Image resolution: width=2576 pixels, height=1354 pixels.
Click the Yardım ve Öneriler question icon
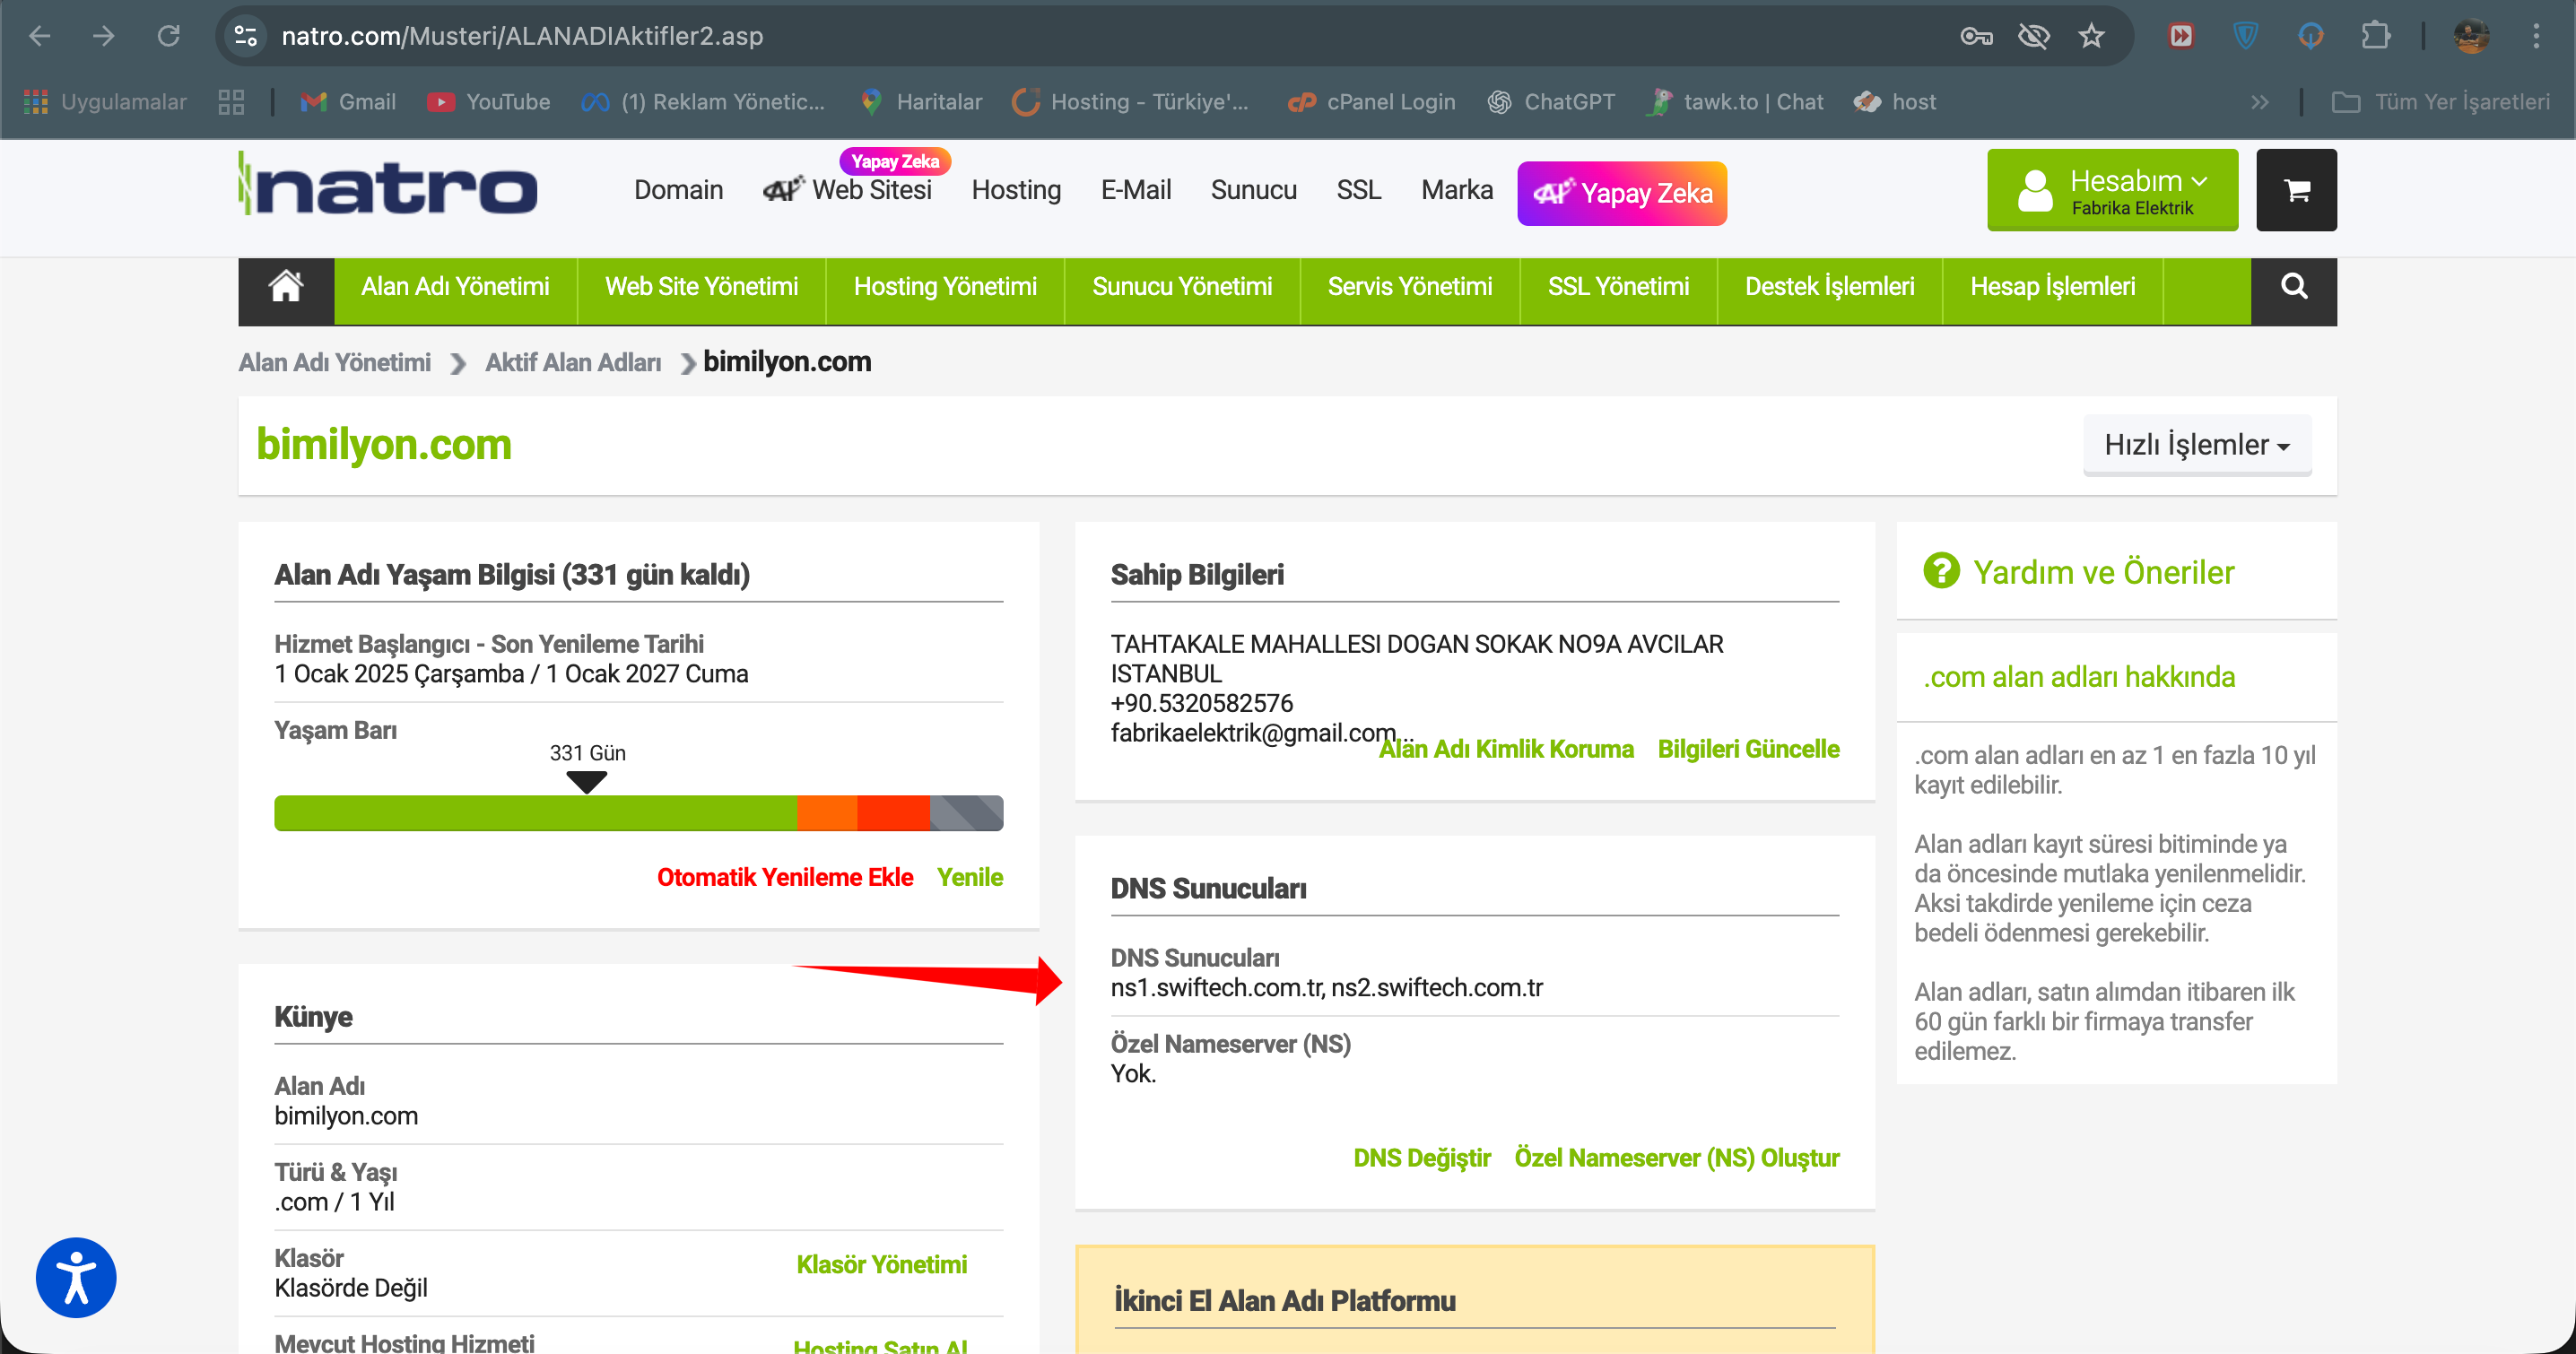(1941, 571)
